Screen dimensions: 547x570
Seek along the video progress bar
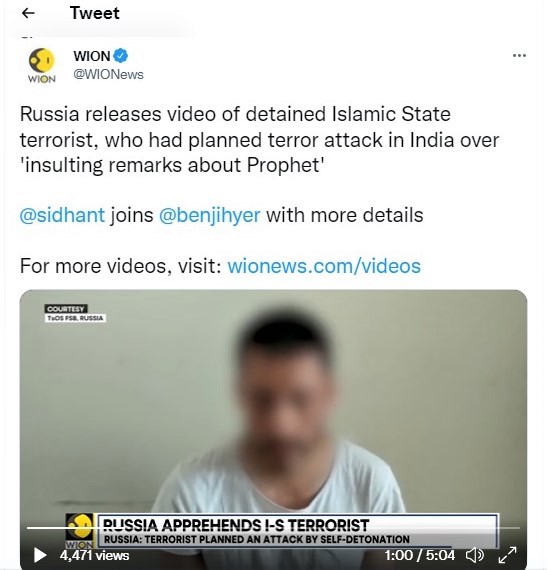(x=273, y=527)
